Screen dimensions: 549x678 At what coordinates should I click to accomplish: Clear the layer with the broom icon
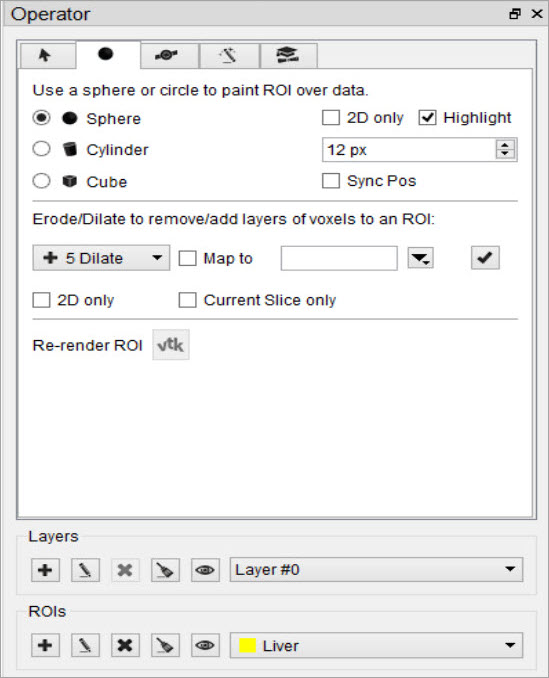point(165,570)
